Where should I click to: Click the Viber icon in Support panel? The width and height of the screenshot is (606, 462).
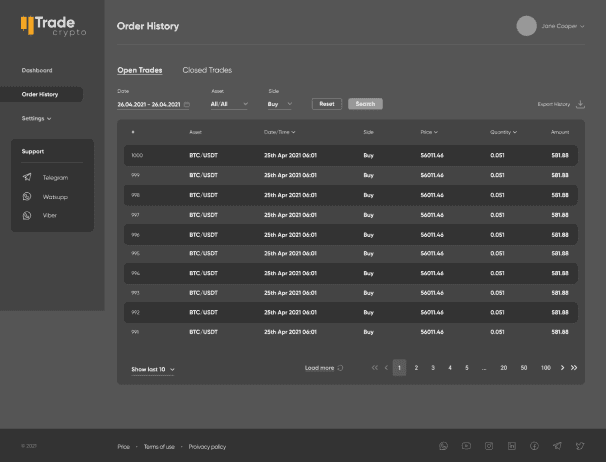coord(27,215)
